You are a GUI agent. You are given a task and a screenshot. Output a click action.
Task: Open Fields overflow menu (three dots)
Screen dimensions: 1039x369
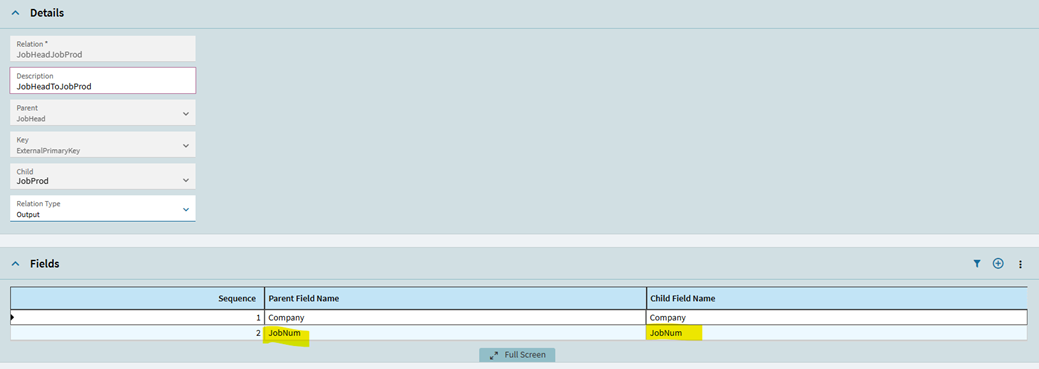pos(1020,264)
